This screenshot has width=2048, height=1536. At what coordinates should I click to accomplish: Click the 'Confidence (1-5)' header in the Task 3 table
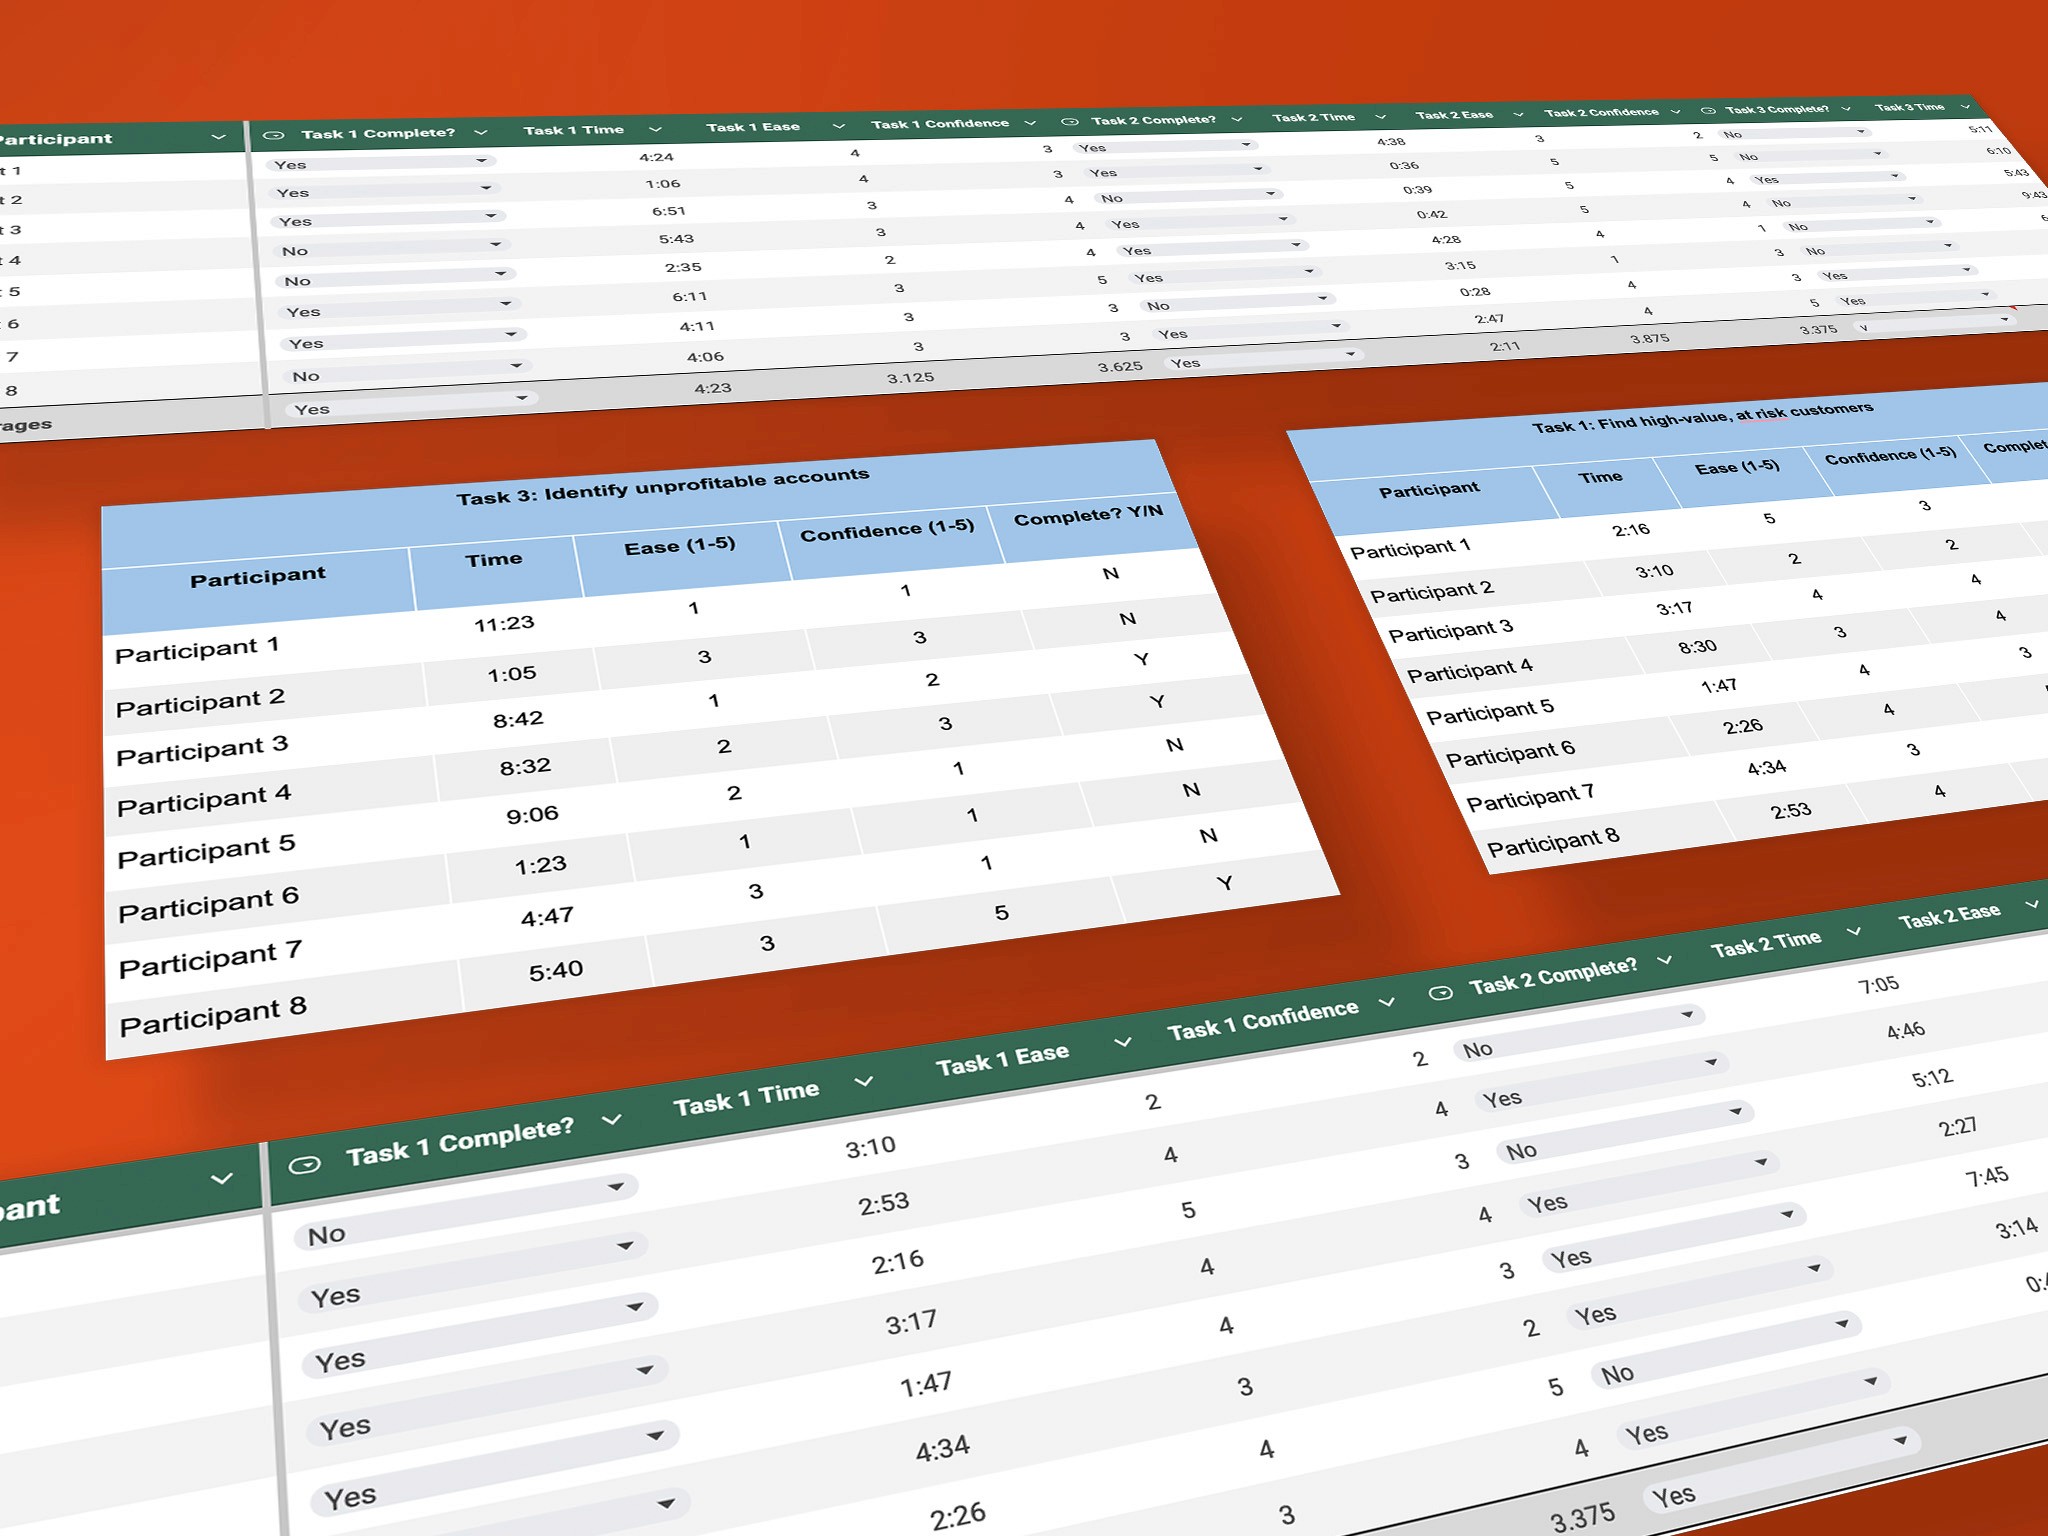[x=886, y=530]
